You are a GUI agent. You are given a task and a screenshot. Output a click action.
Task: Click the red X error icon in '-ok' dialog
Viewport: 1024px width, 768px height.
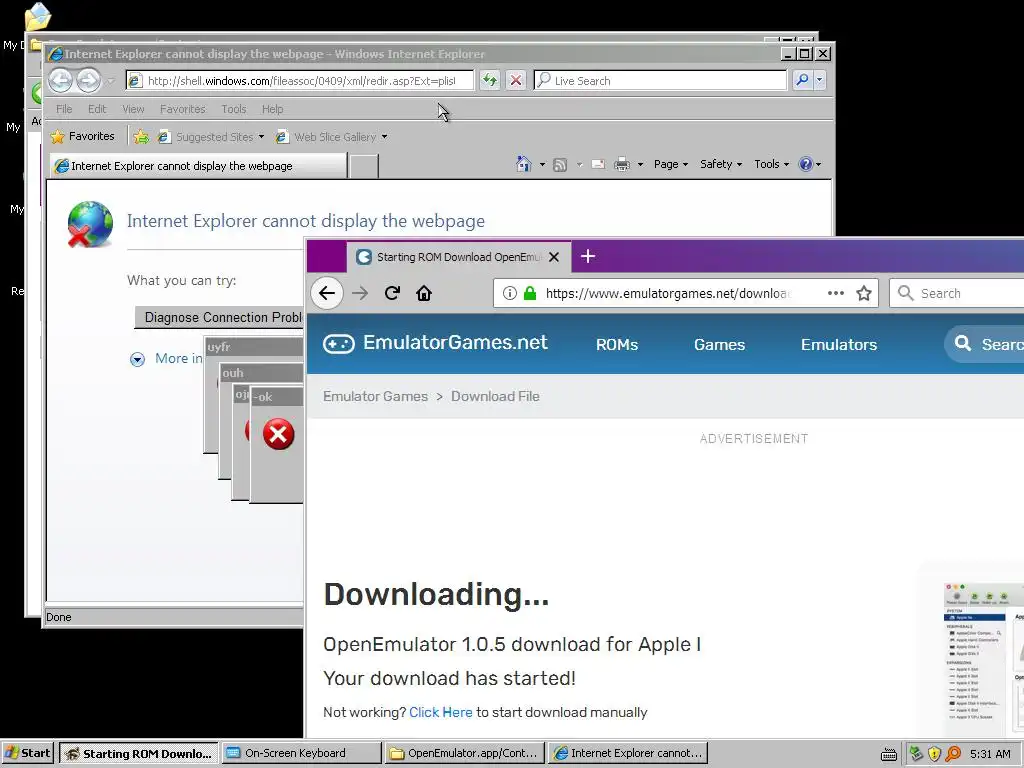(x=278, y=434)
